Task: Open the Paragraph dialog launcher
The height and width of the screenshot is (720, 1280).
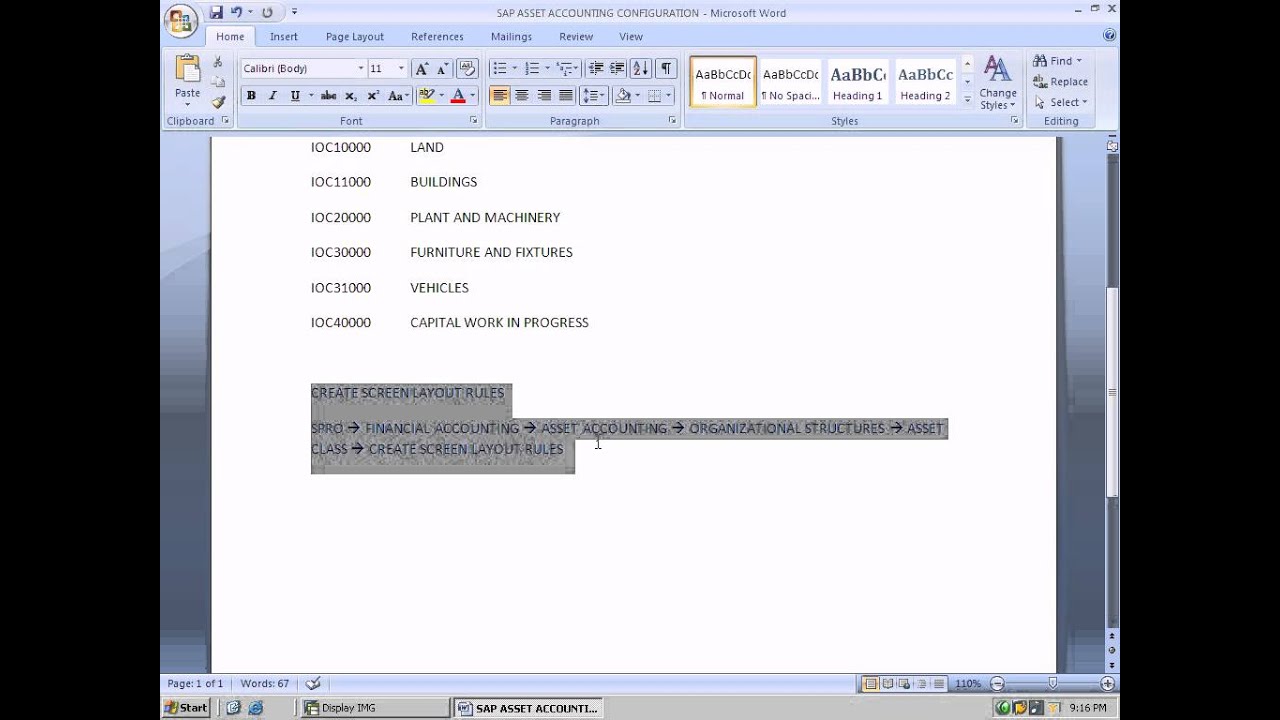Action: (x=673, y=121)
